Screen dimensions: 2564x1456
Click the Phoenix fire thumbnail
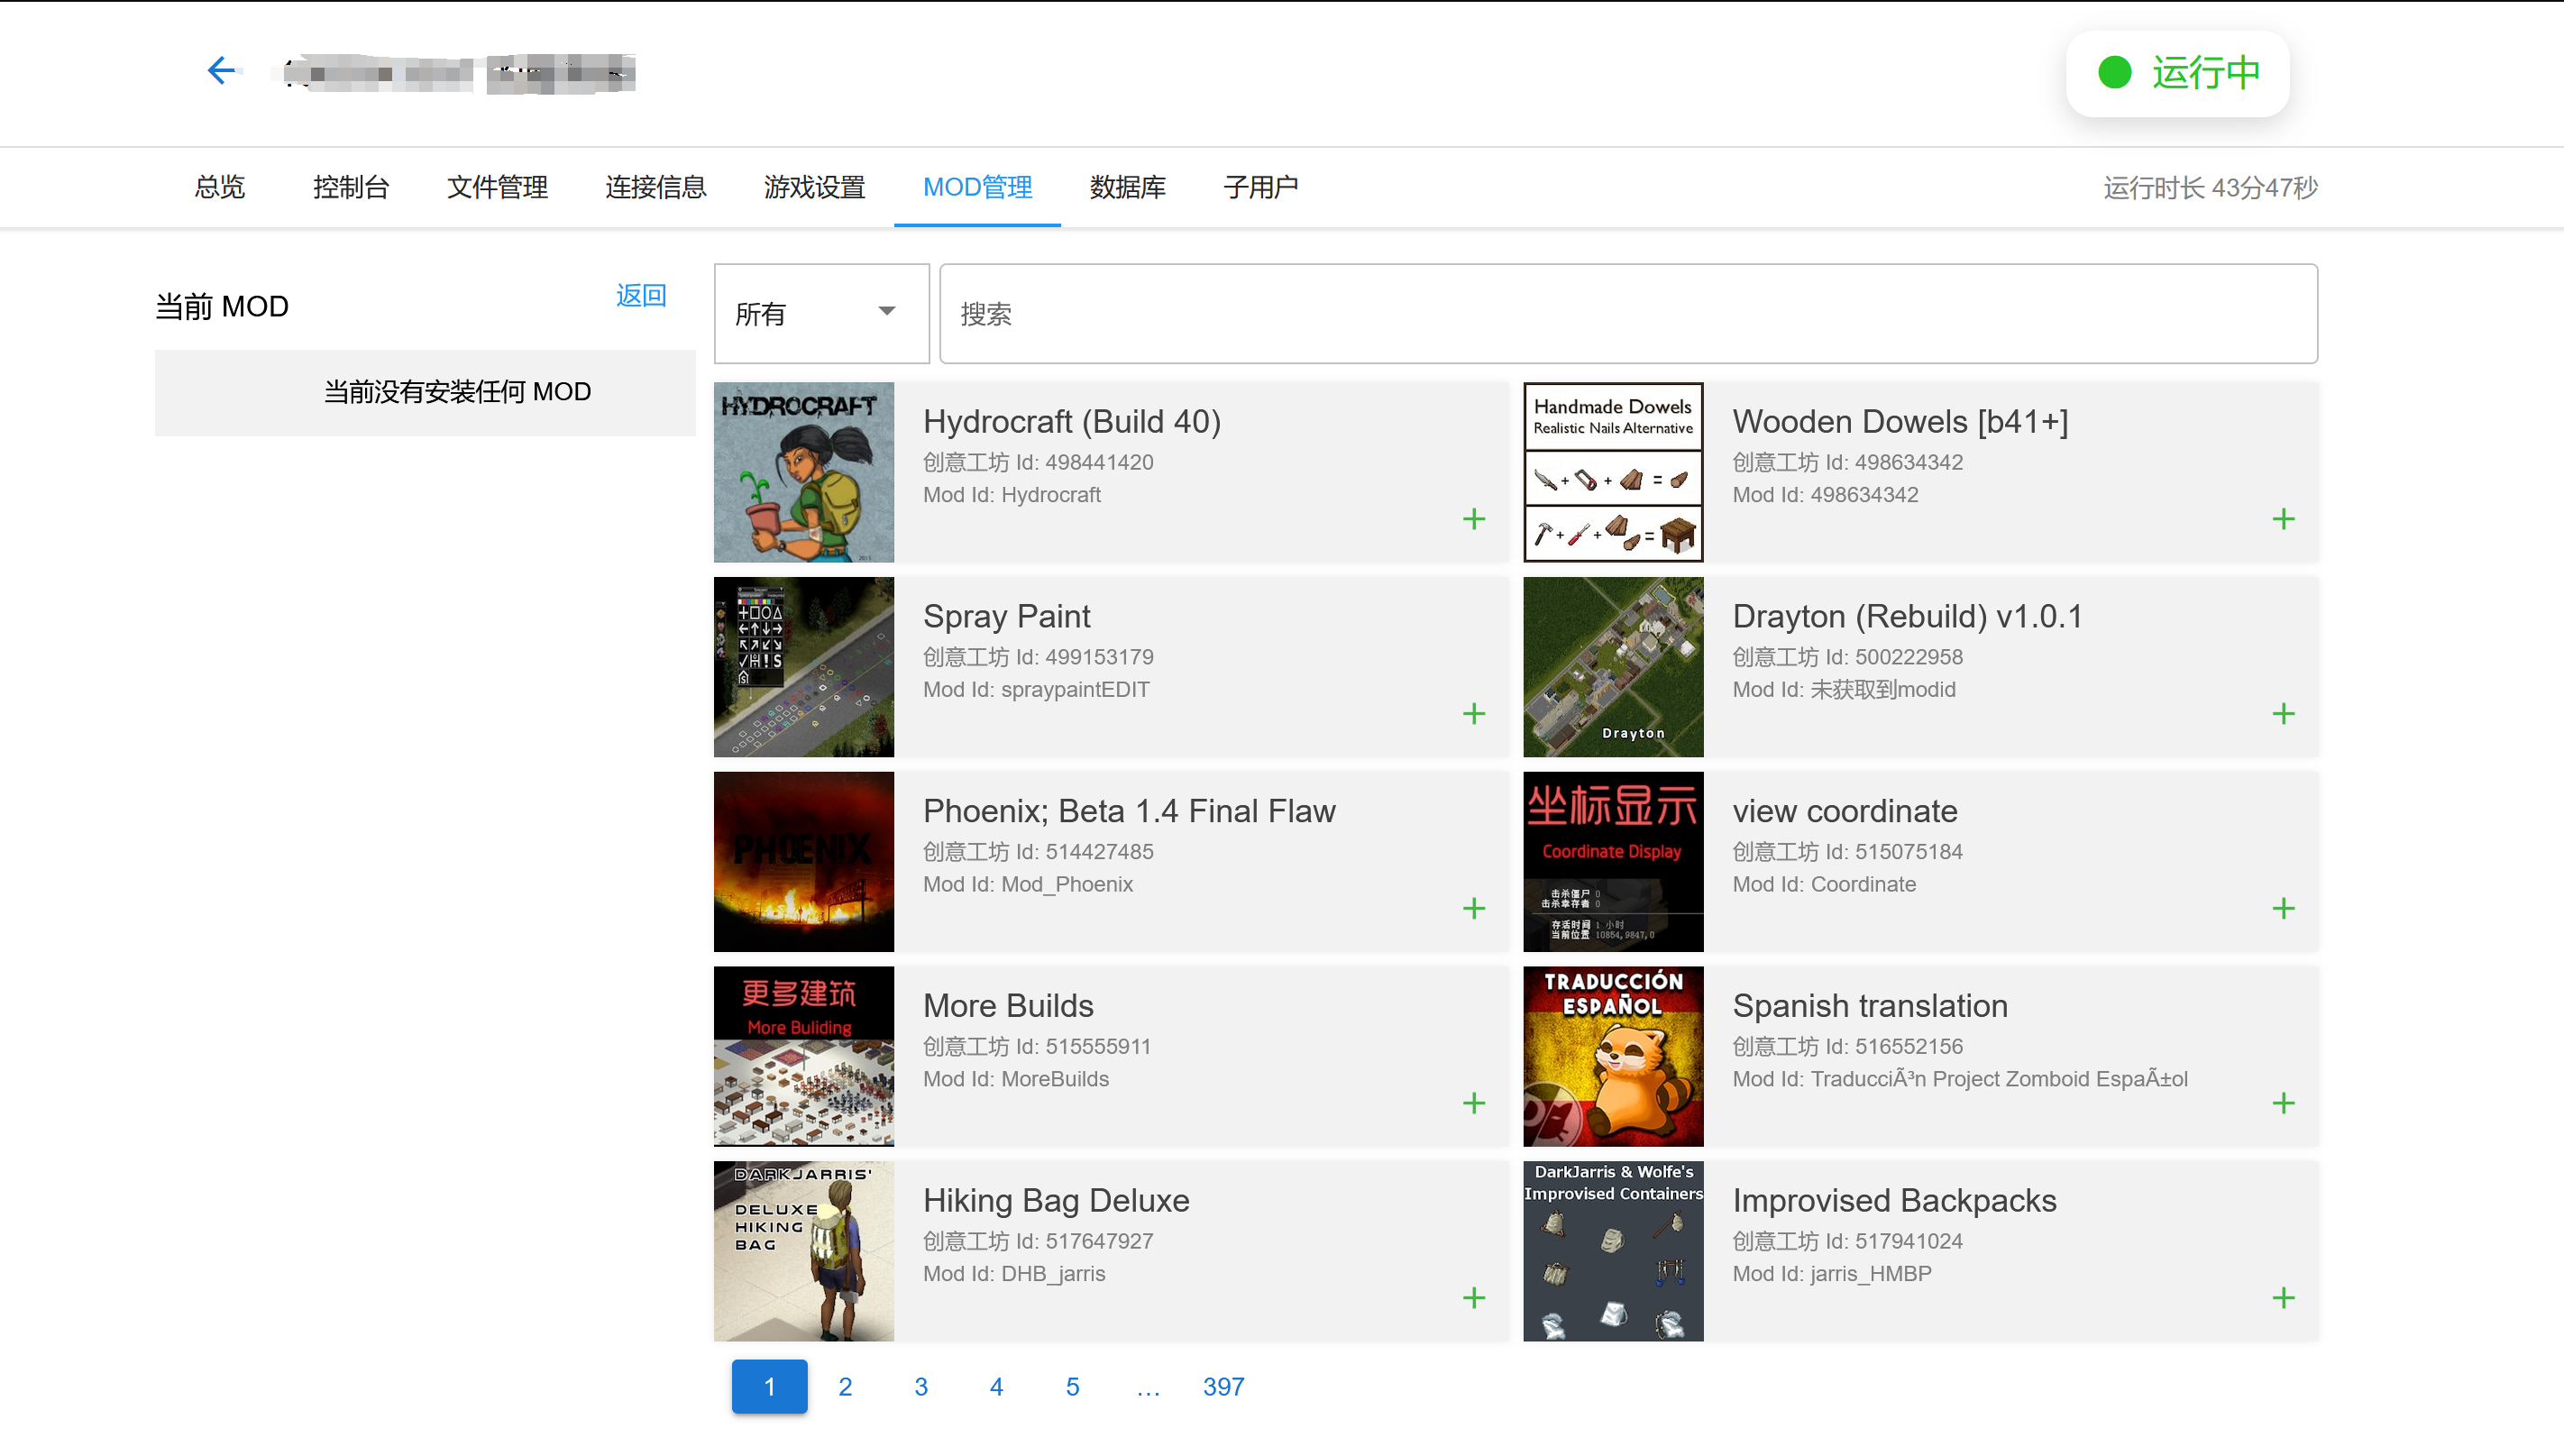(x=804, y=861)
